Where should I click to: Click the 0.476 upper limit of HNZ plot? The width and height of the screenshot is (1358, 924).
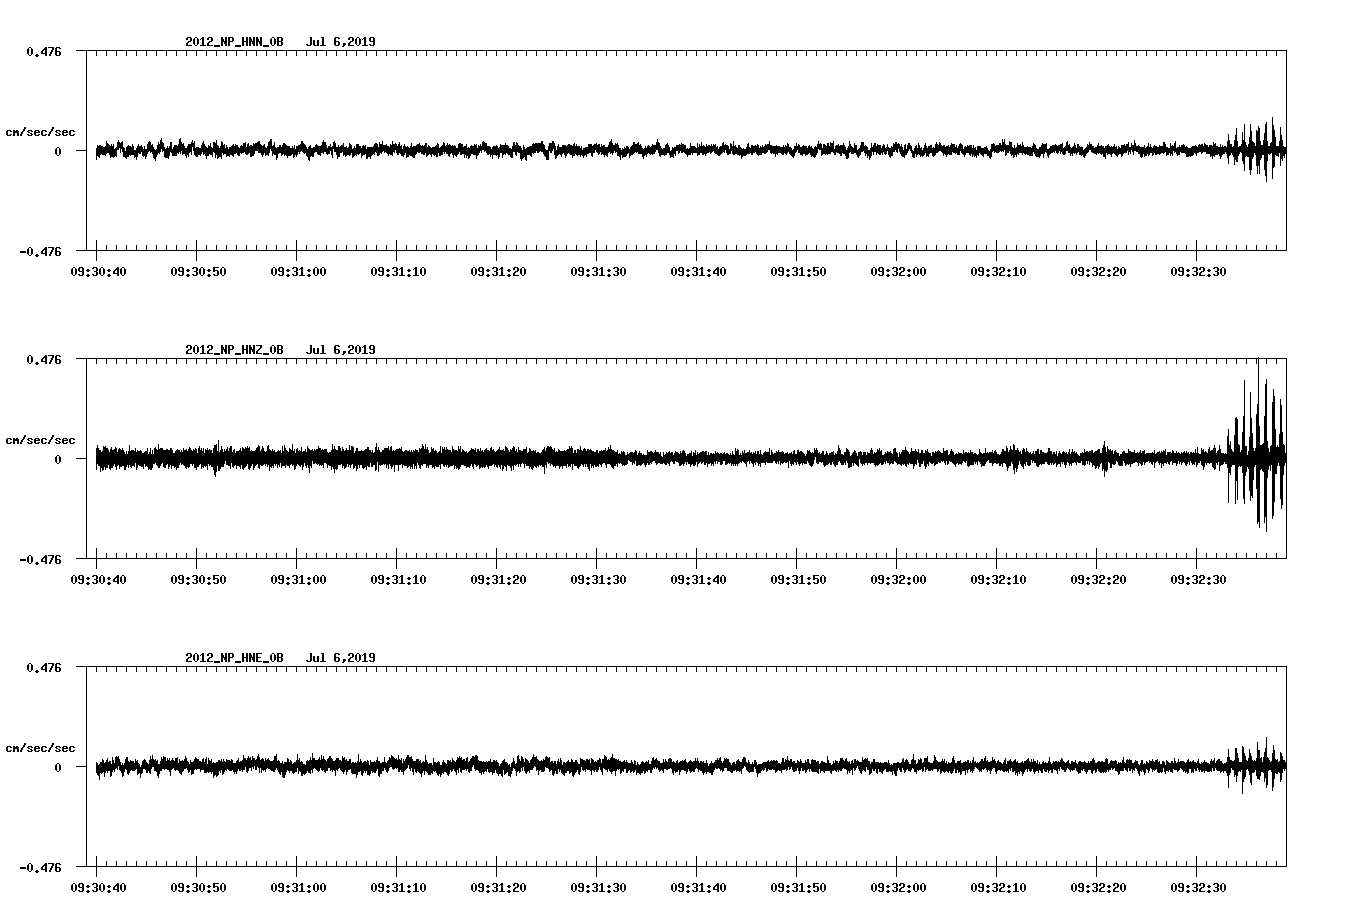pos(43,359)
